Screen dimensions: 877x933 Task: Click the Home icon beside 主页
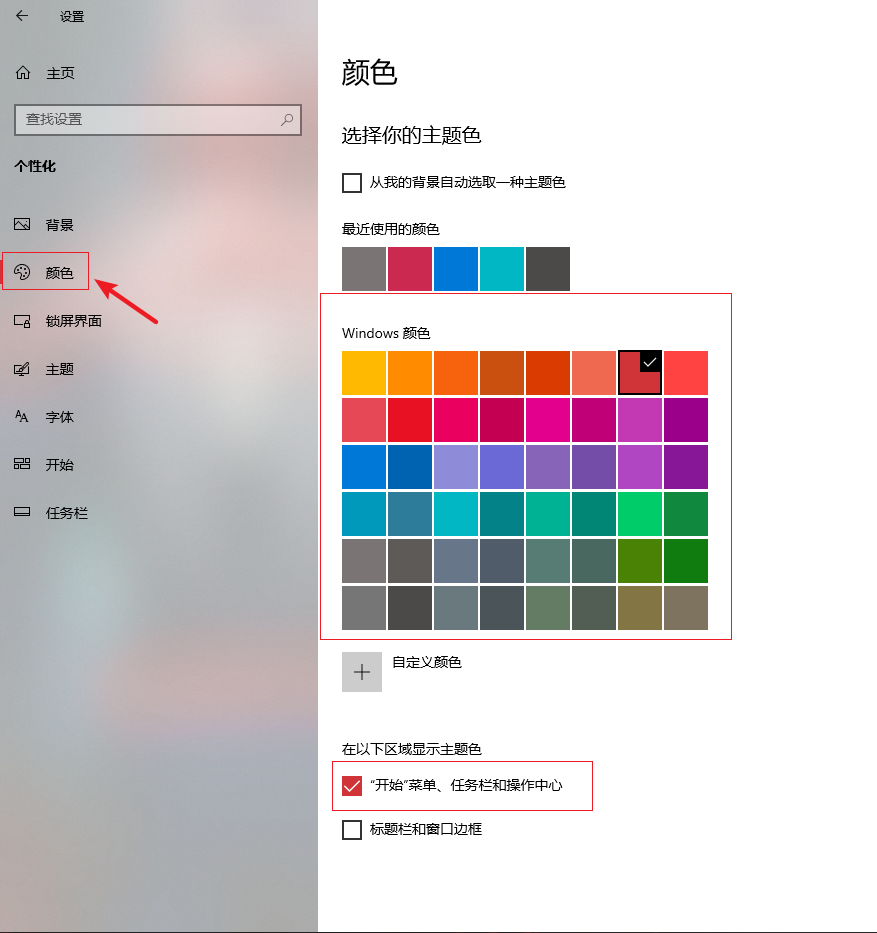[23, 73]
